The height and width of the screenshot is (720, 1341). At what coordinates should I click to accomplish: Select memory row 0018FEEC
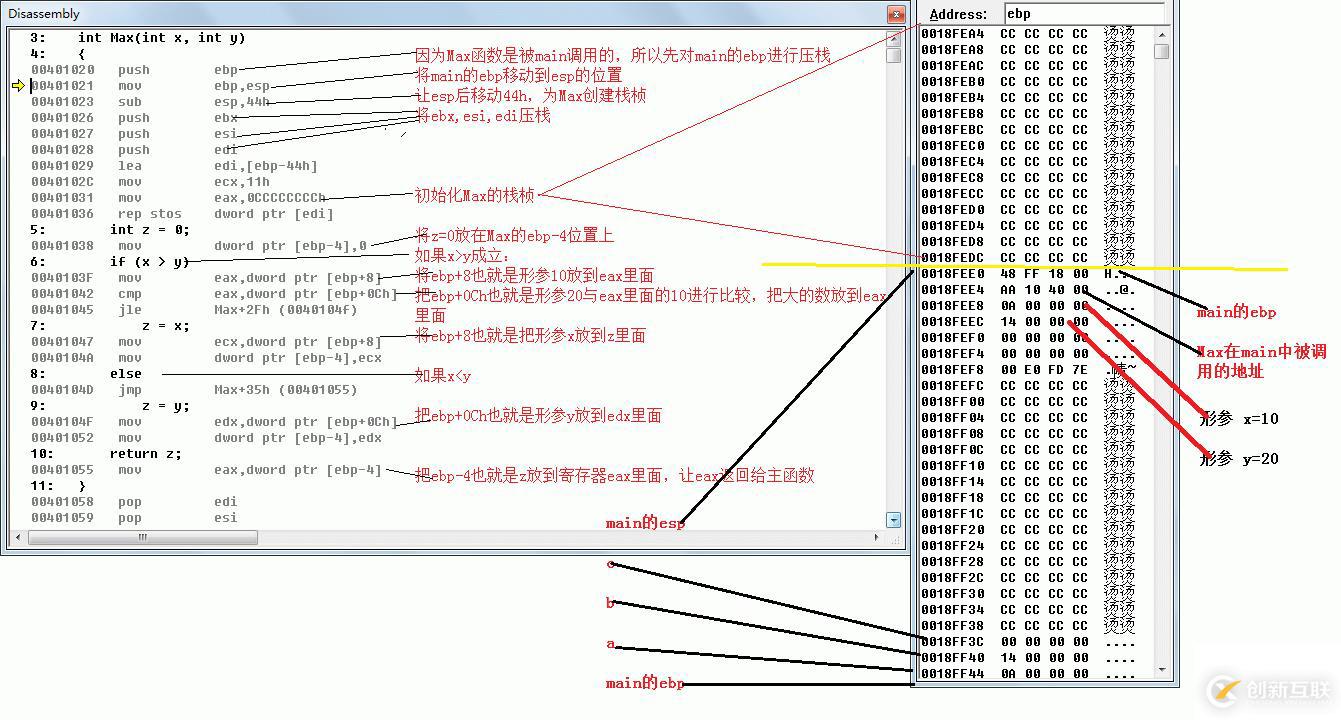pyautogui.click(x=1028, y=321)
